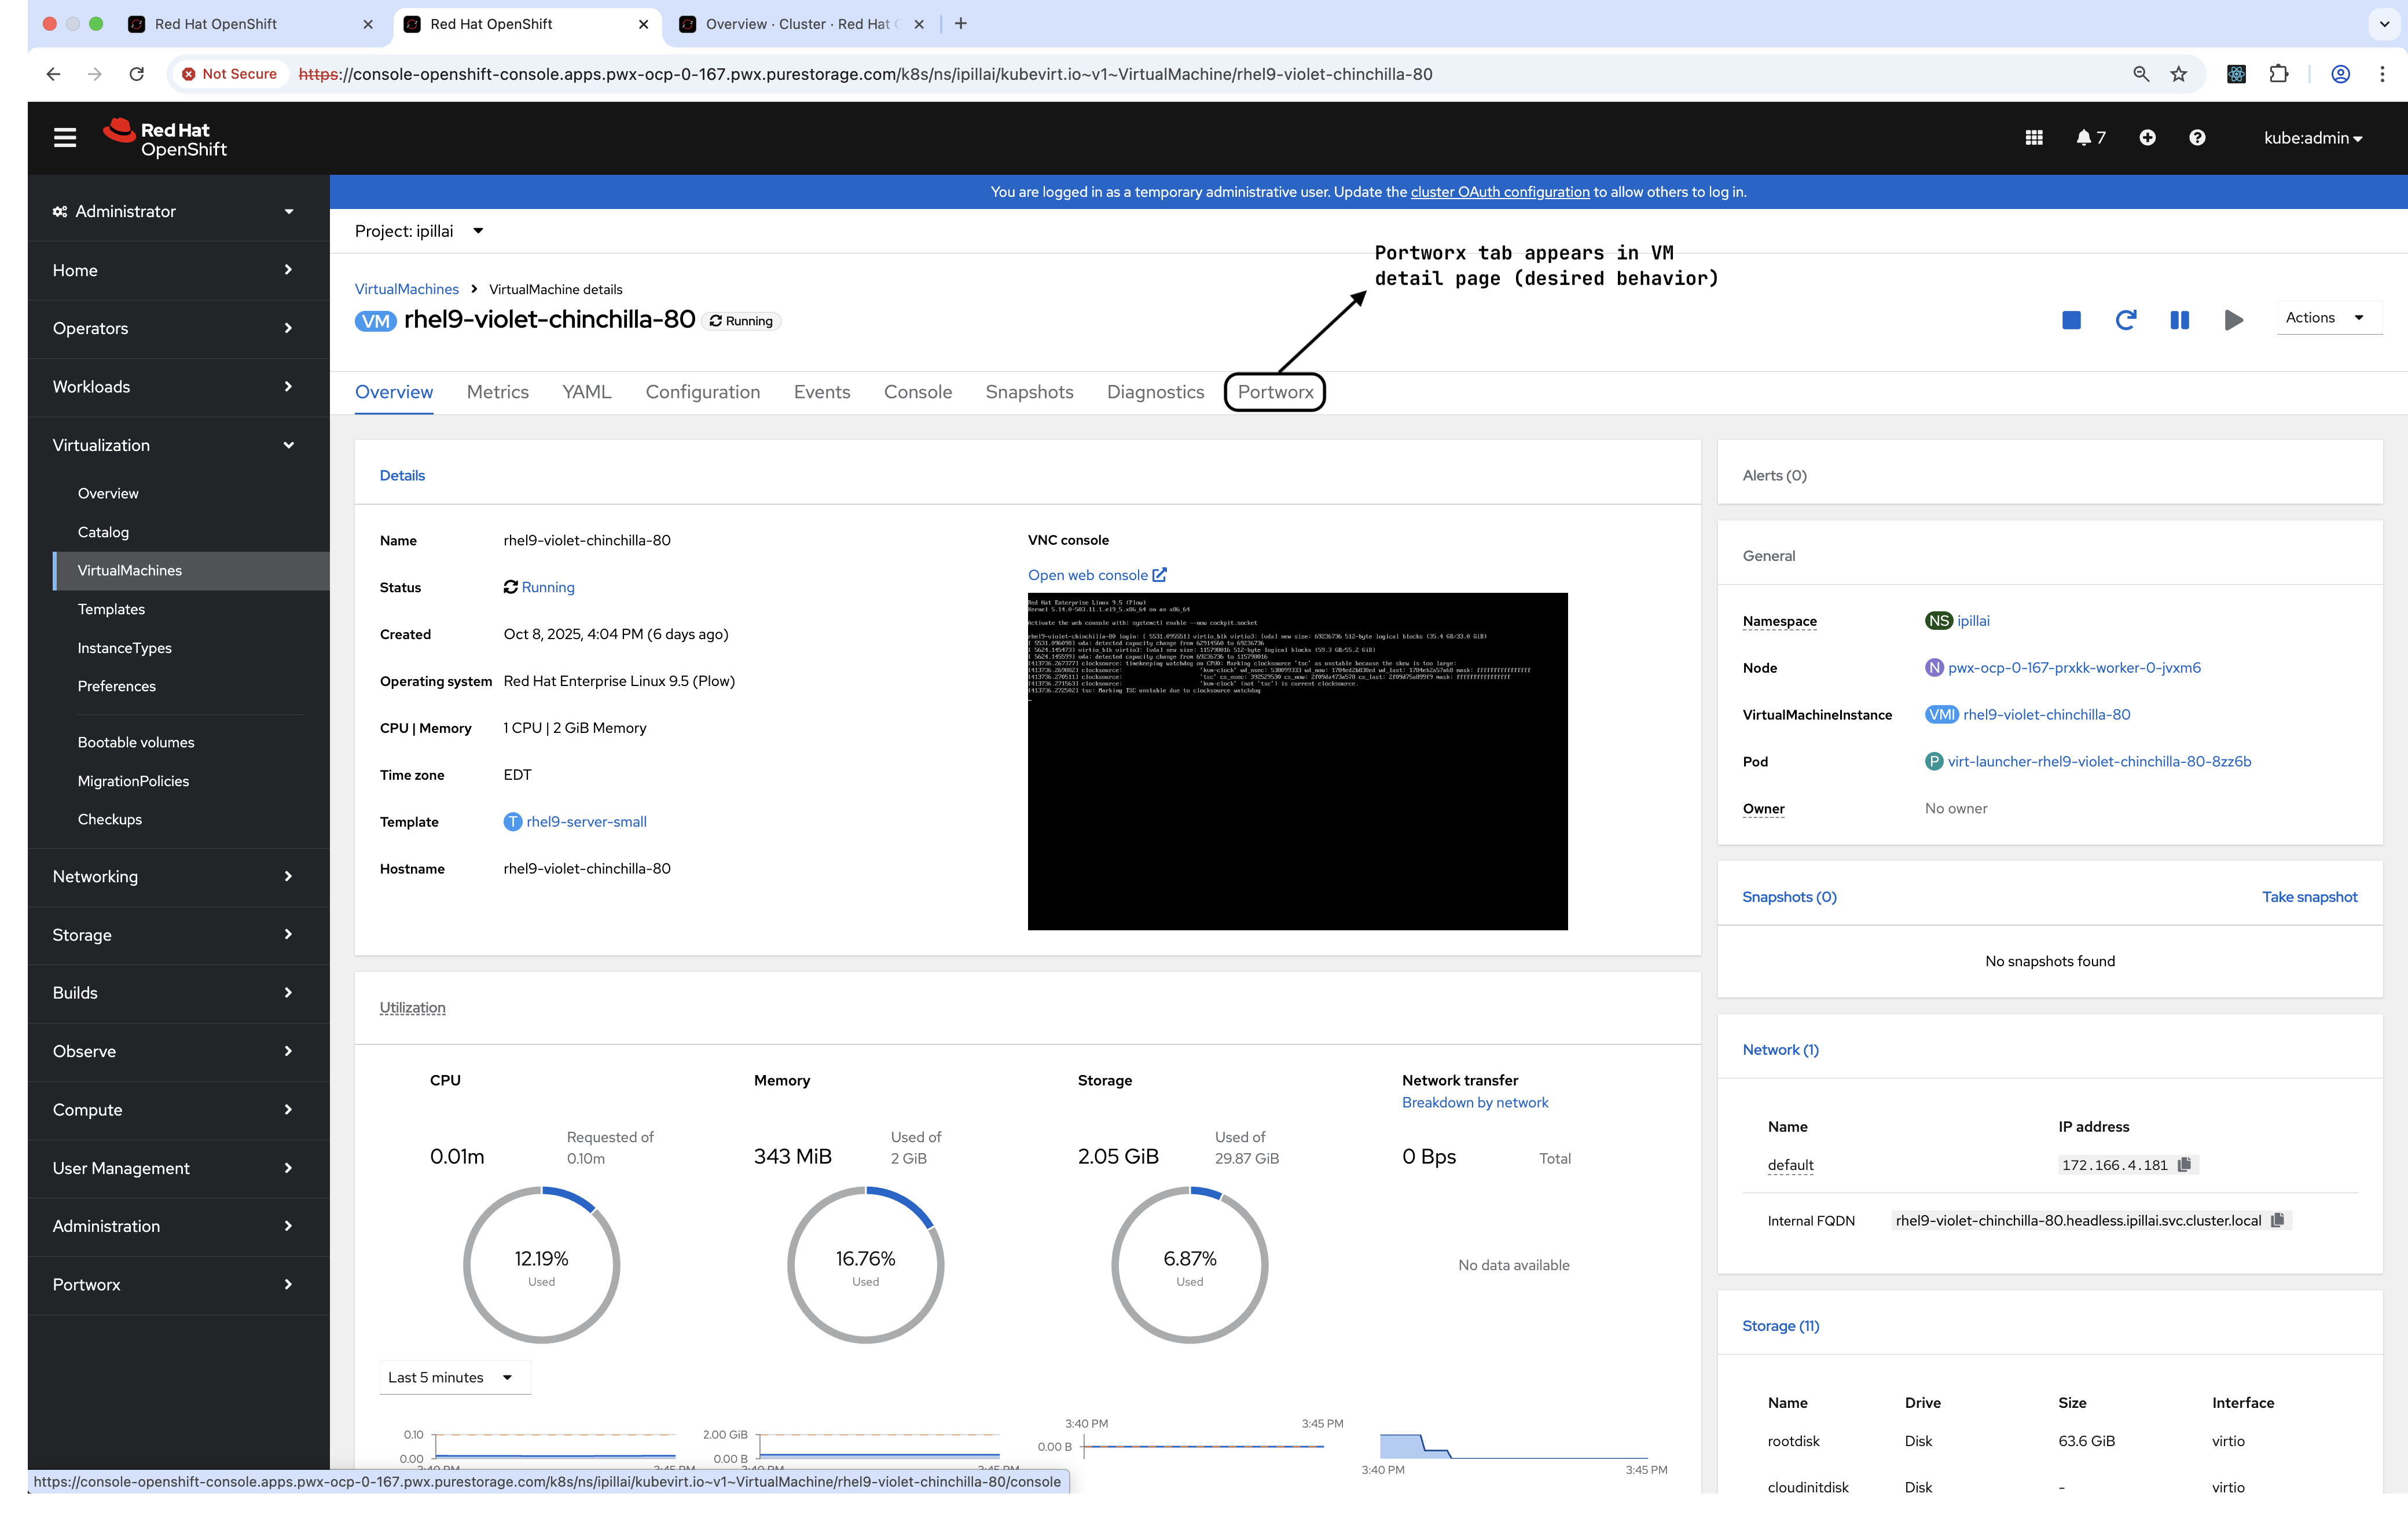Toggle the hamburger navigation menu

click(x=65, y=138)
